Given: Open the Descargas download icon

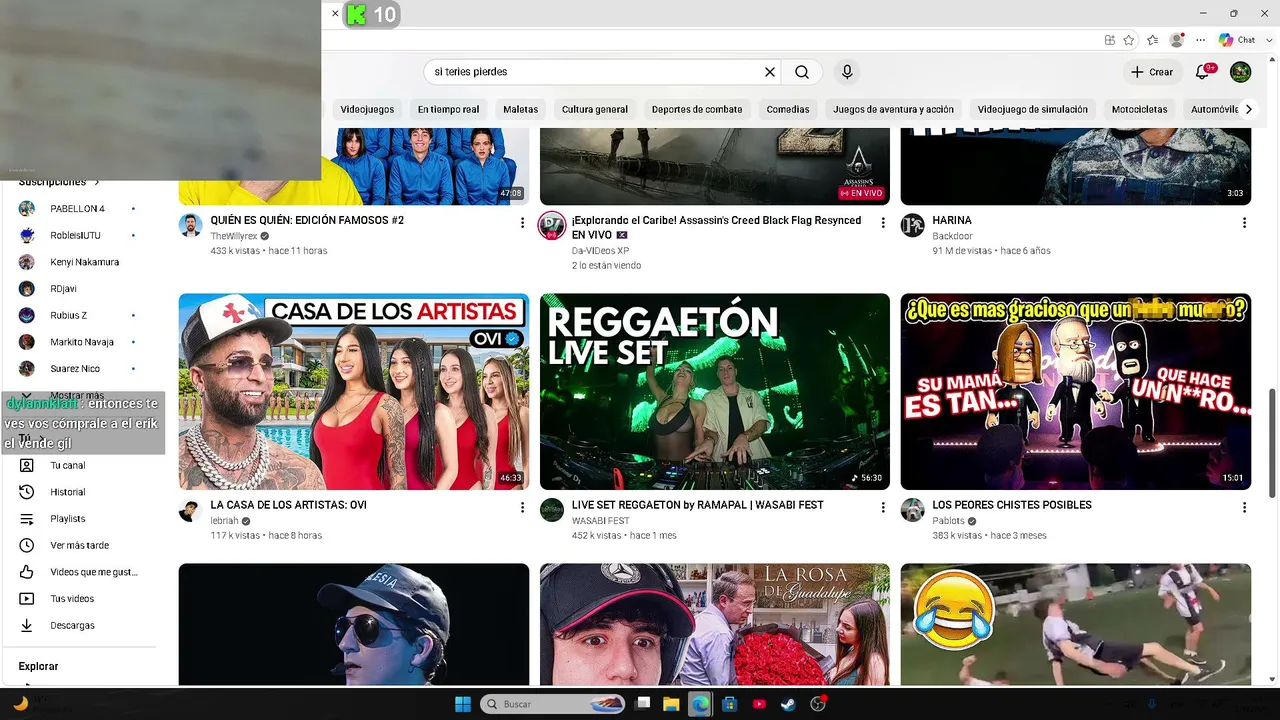Looking at the screenshot, I should coord(27,625).
